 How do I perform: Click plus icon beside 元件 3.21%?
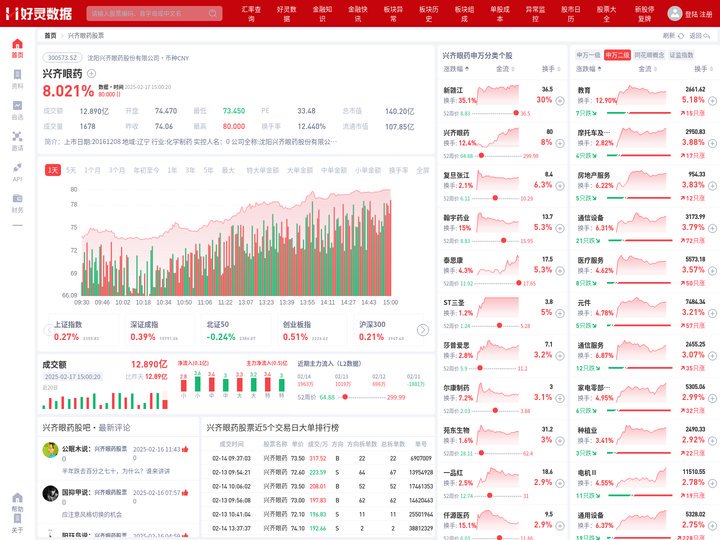[712, 313]
